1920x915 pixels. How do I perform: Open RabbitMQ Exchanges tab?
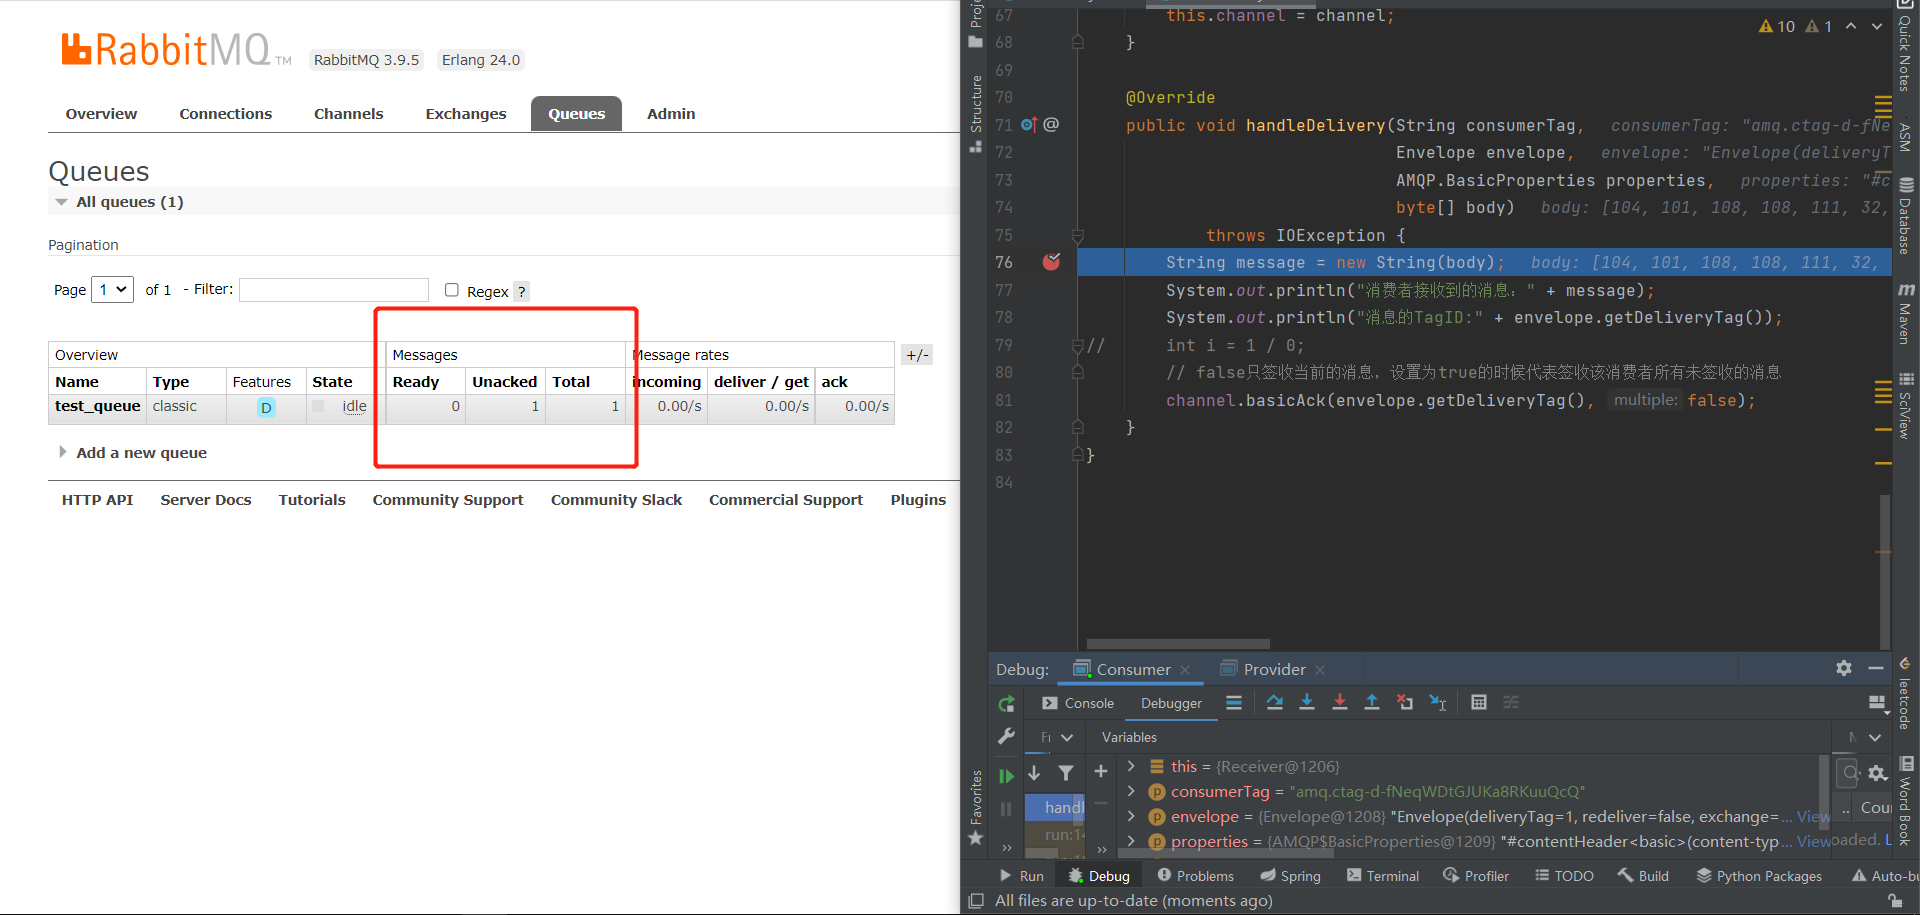[x=466, y=114]
